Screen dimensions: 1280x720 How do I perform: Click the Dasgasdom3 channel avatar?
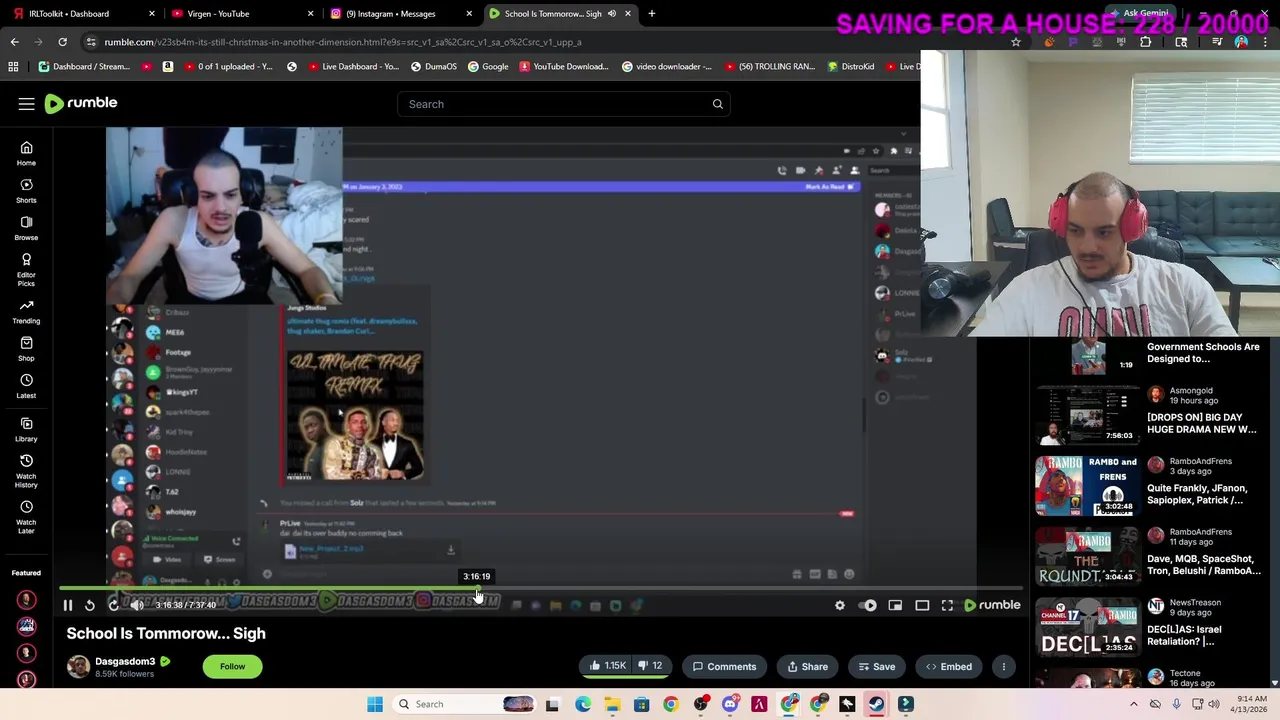click(78, 666)
